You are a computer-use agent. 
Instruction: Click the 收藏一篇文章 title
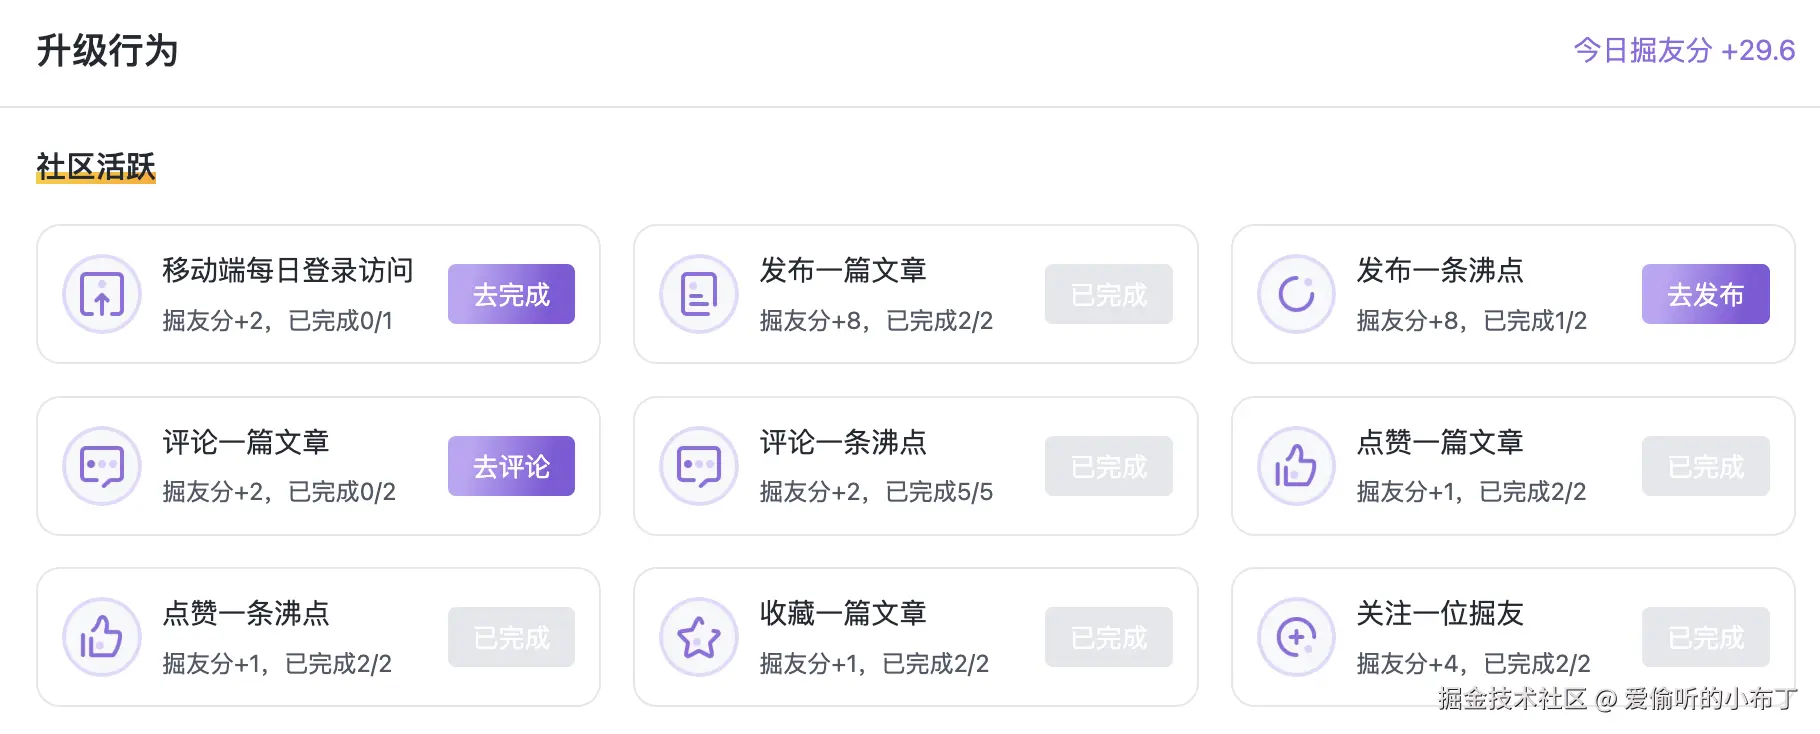[x=843, y=613]
